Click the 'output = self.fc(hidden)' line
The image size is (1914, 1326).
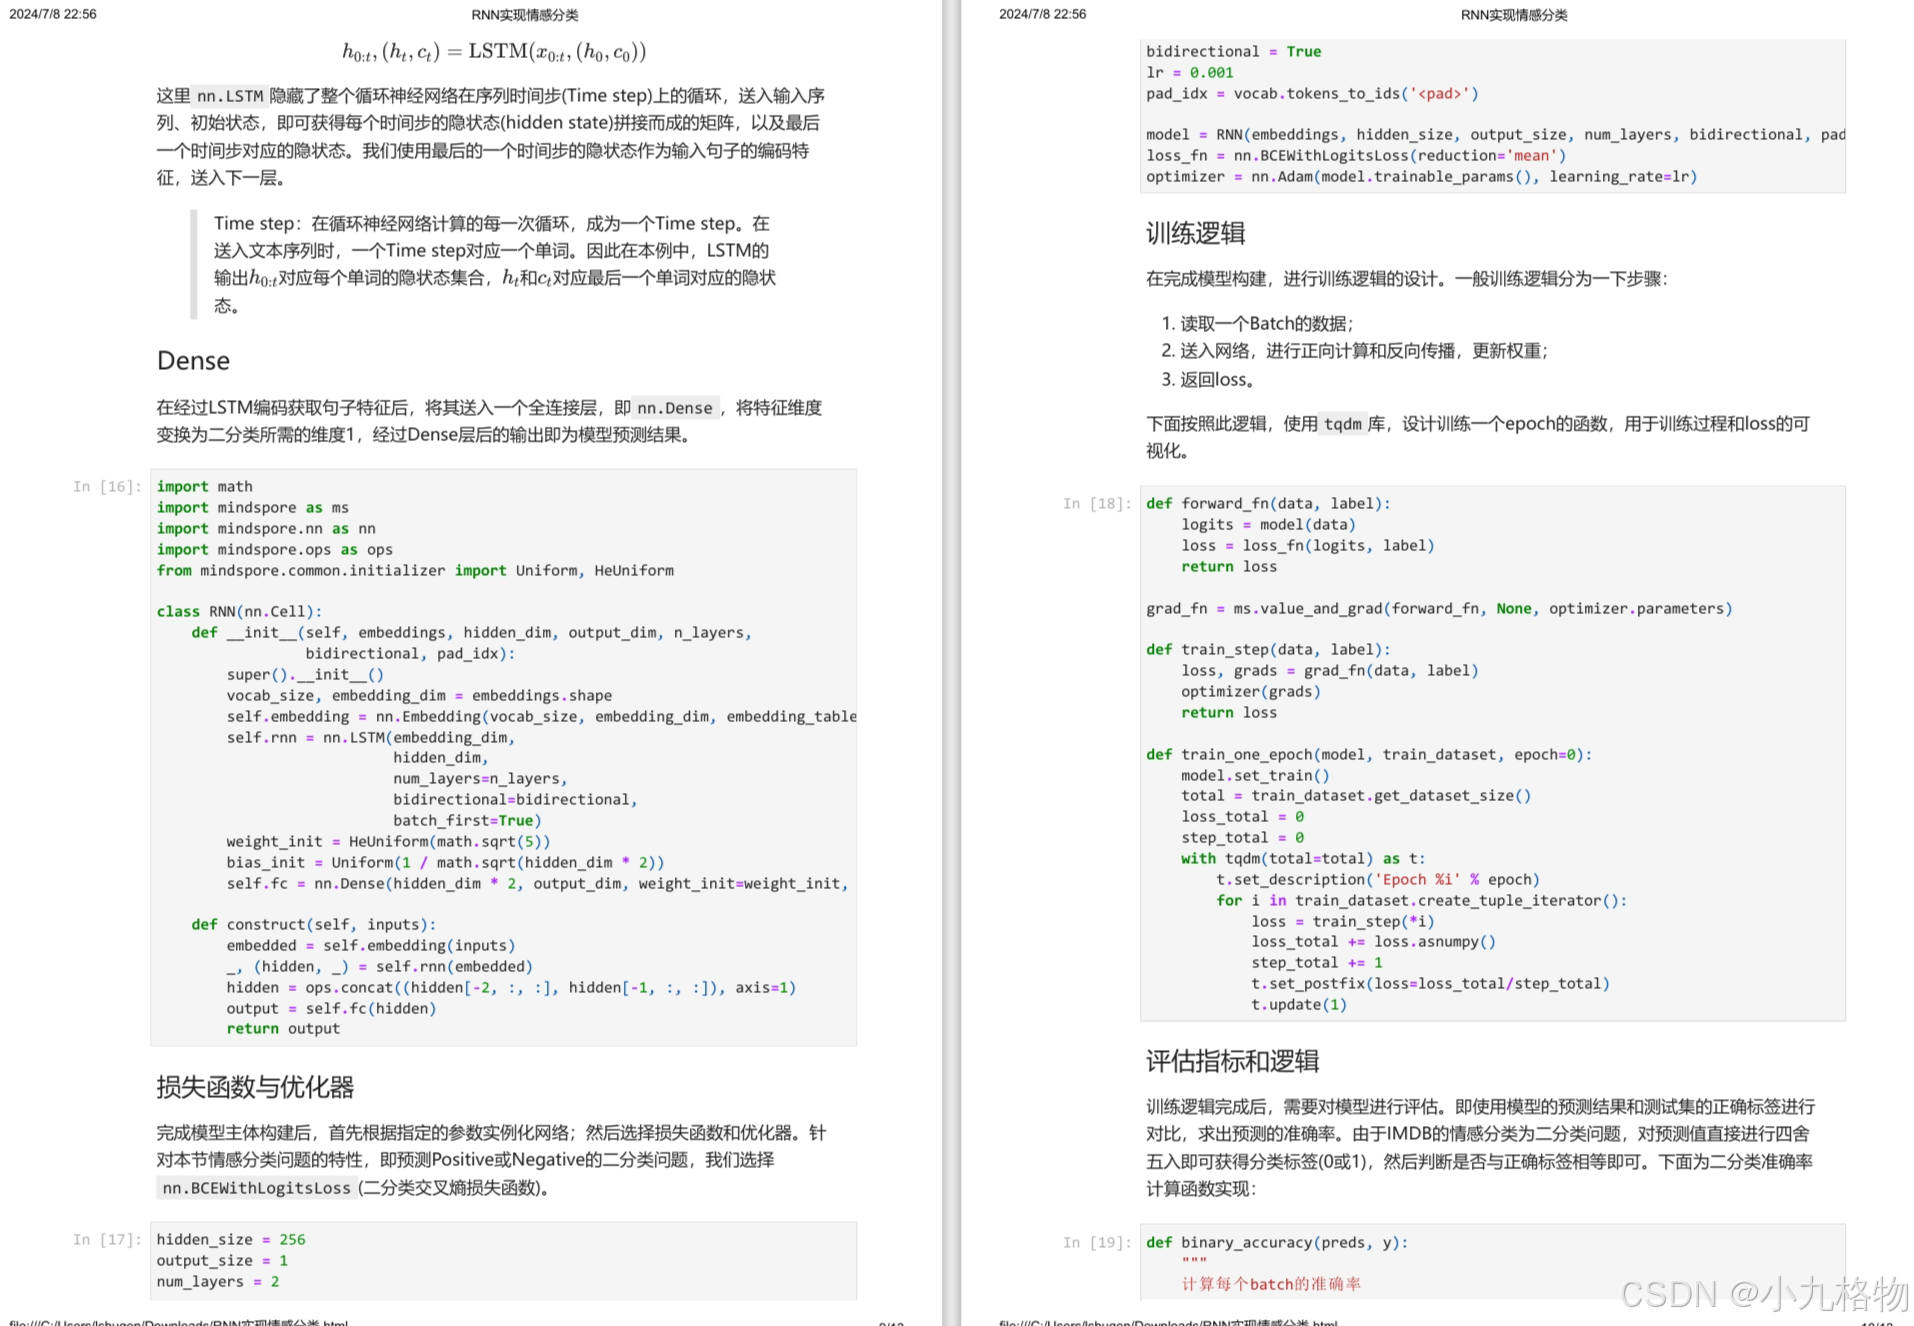(x=331, y=1009)
